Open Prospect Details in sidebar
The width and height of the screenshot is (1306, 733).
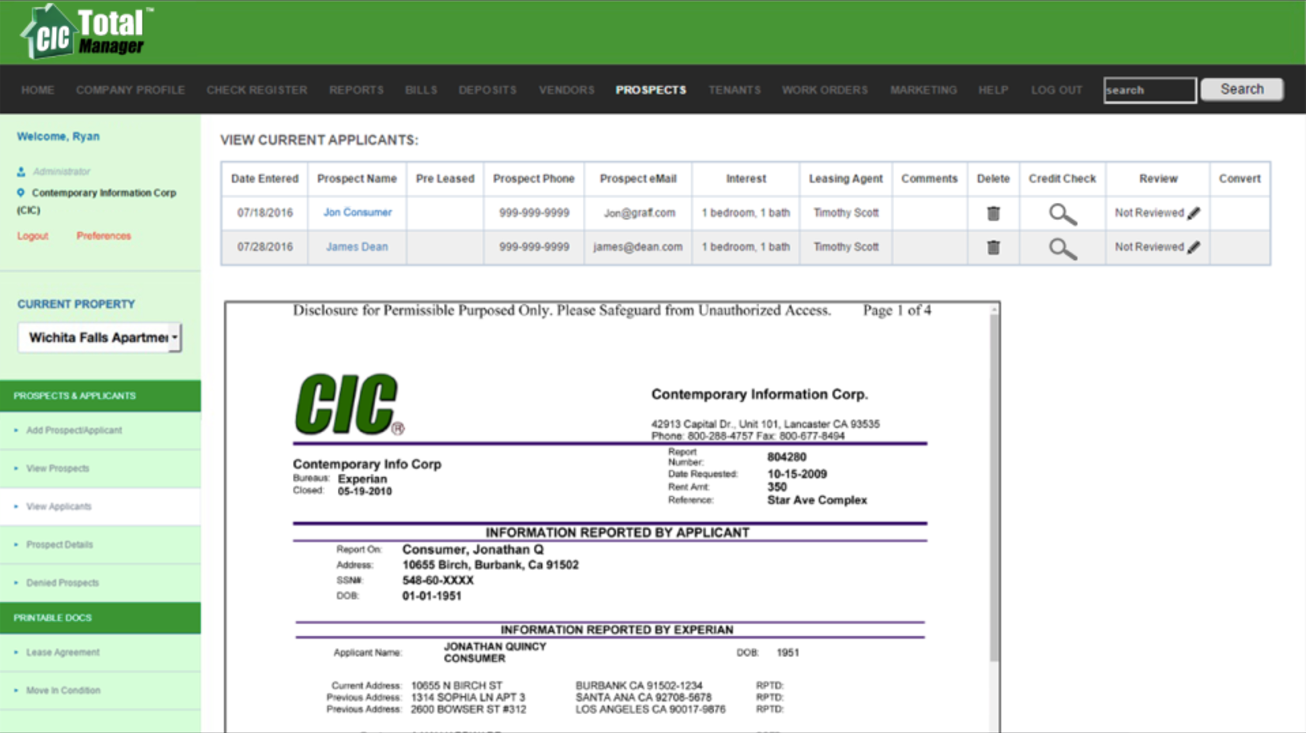pyautogui.click(x=60, y=545)
